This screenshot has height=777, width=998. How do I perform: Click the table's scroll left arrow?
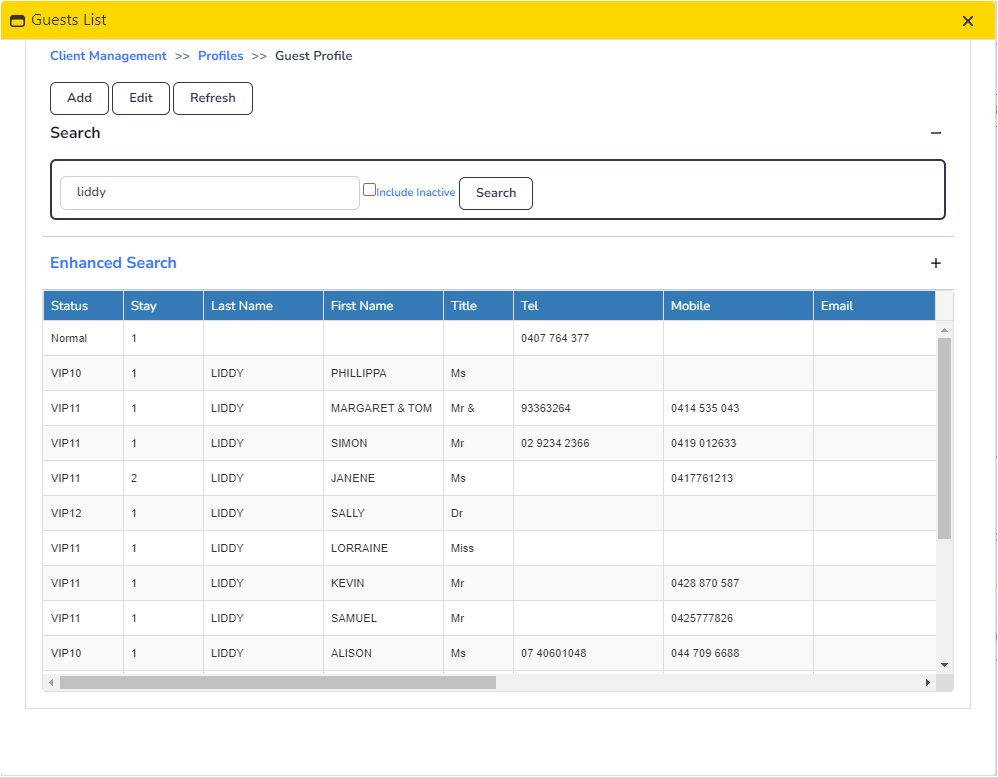pyautogui.click(x=51, y=683)
